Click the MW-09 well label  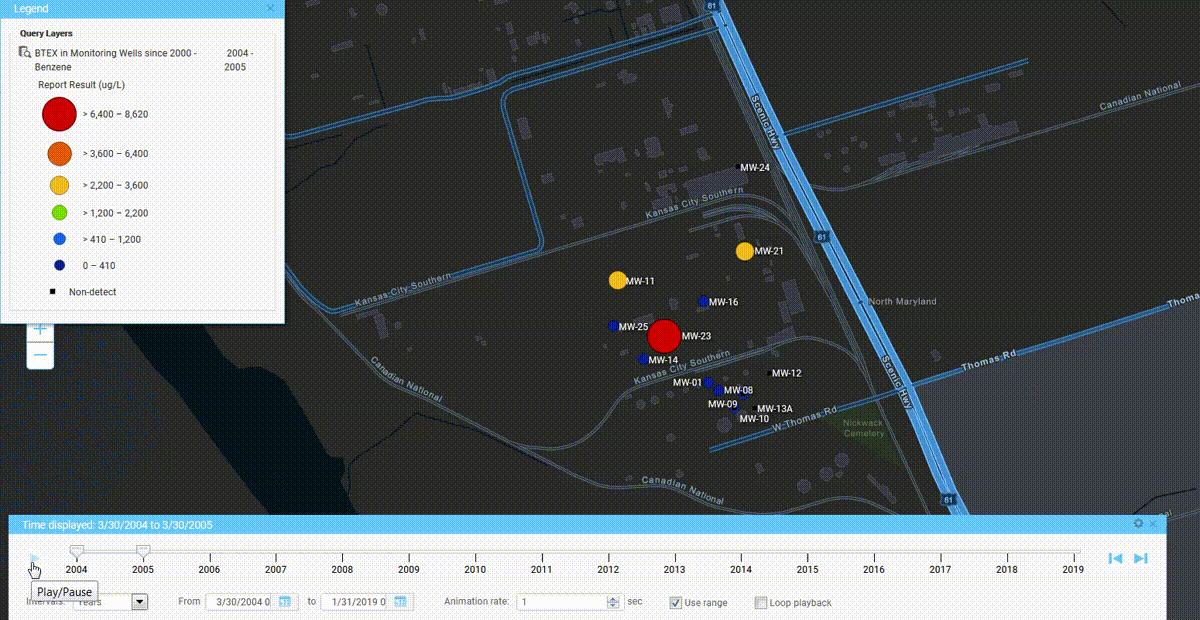723,404
